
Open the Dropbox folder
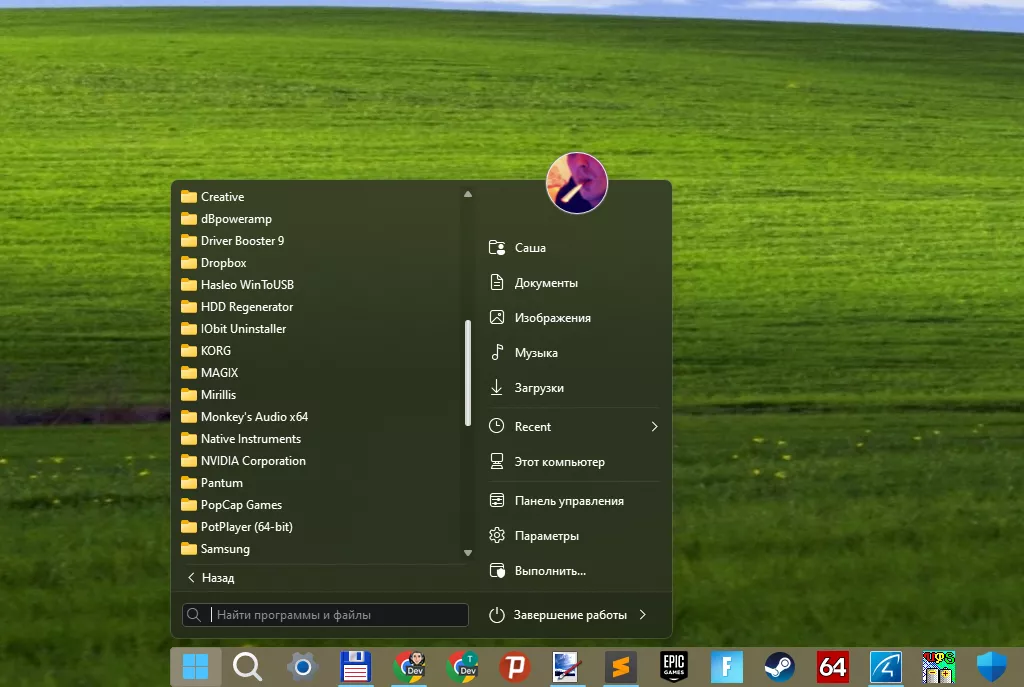click(x=224, y=262)
